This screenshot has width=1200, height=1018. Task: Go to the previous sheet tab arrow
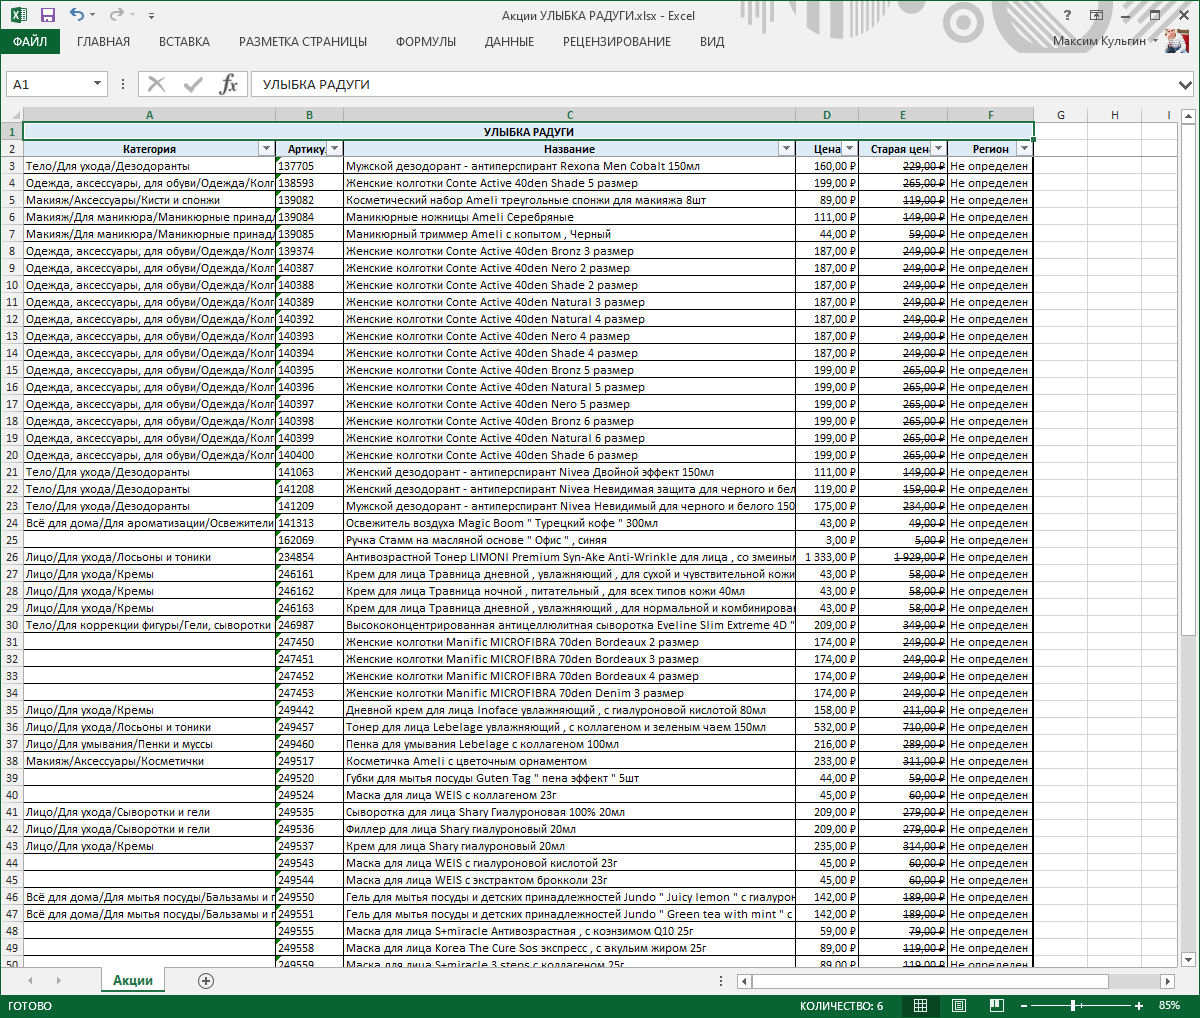30,981
